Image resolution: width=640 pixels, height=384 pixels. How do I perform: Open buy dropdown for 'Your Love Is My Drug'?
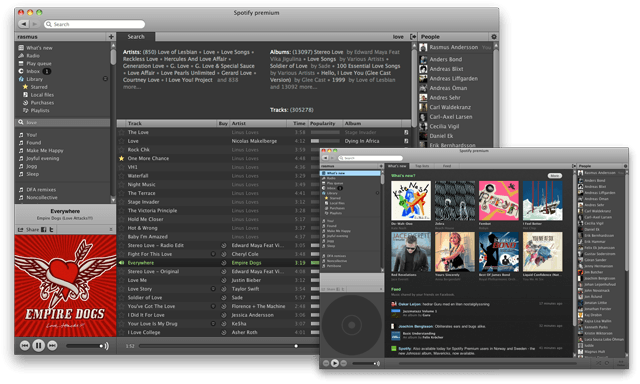[213, 324]
